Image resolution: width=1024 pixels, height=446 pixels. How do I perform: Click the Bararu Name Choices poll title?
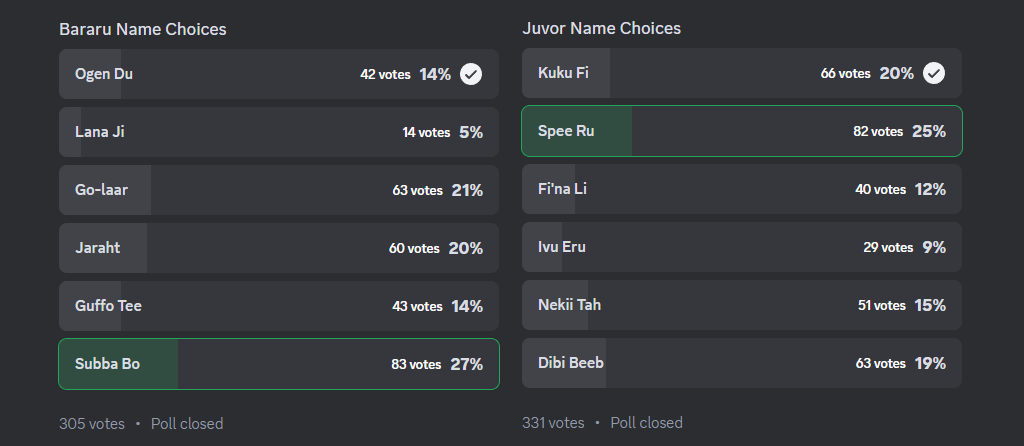coord(143,29)
